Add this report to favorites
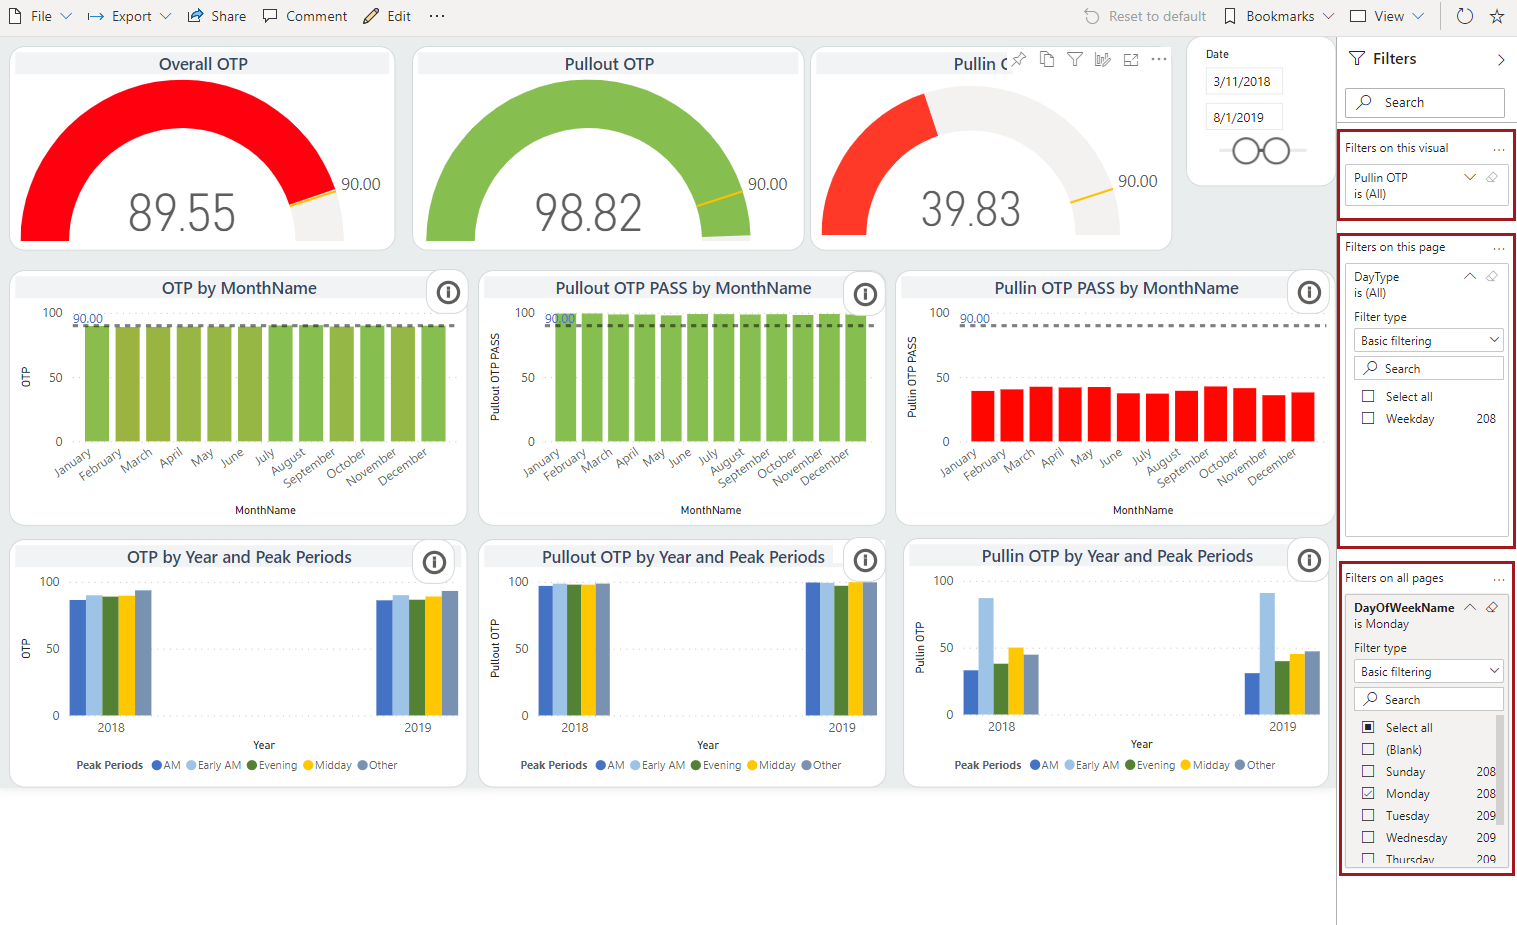 point(1497,16)
